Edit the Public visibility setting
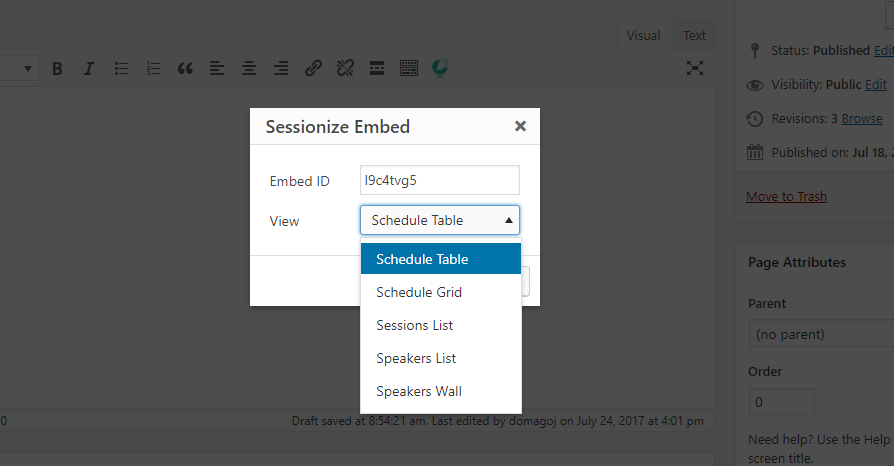This screenshot has height=466, width=894. coord(876,84)
